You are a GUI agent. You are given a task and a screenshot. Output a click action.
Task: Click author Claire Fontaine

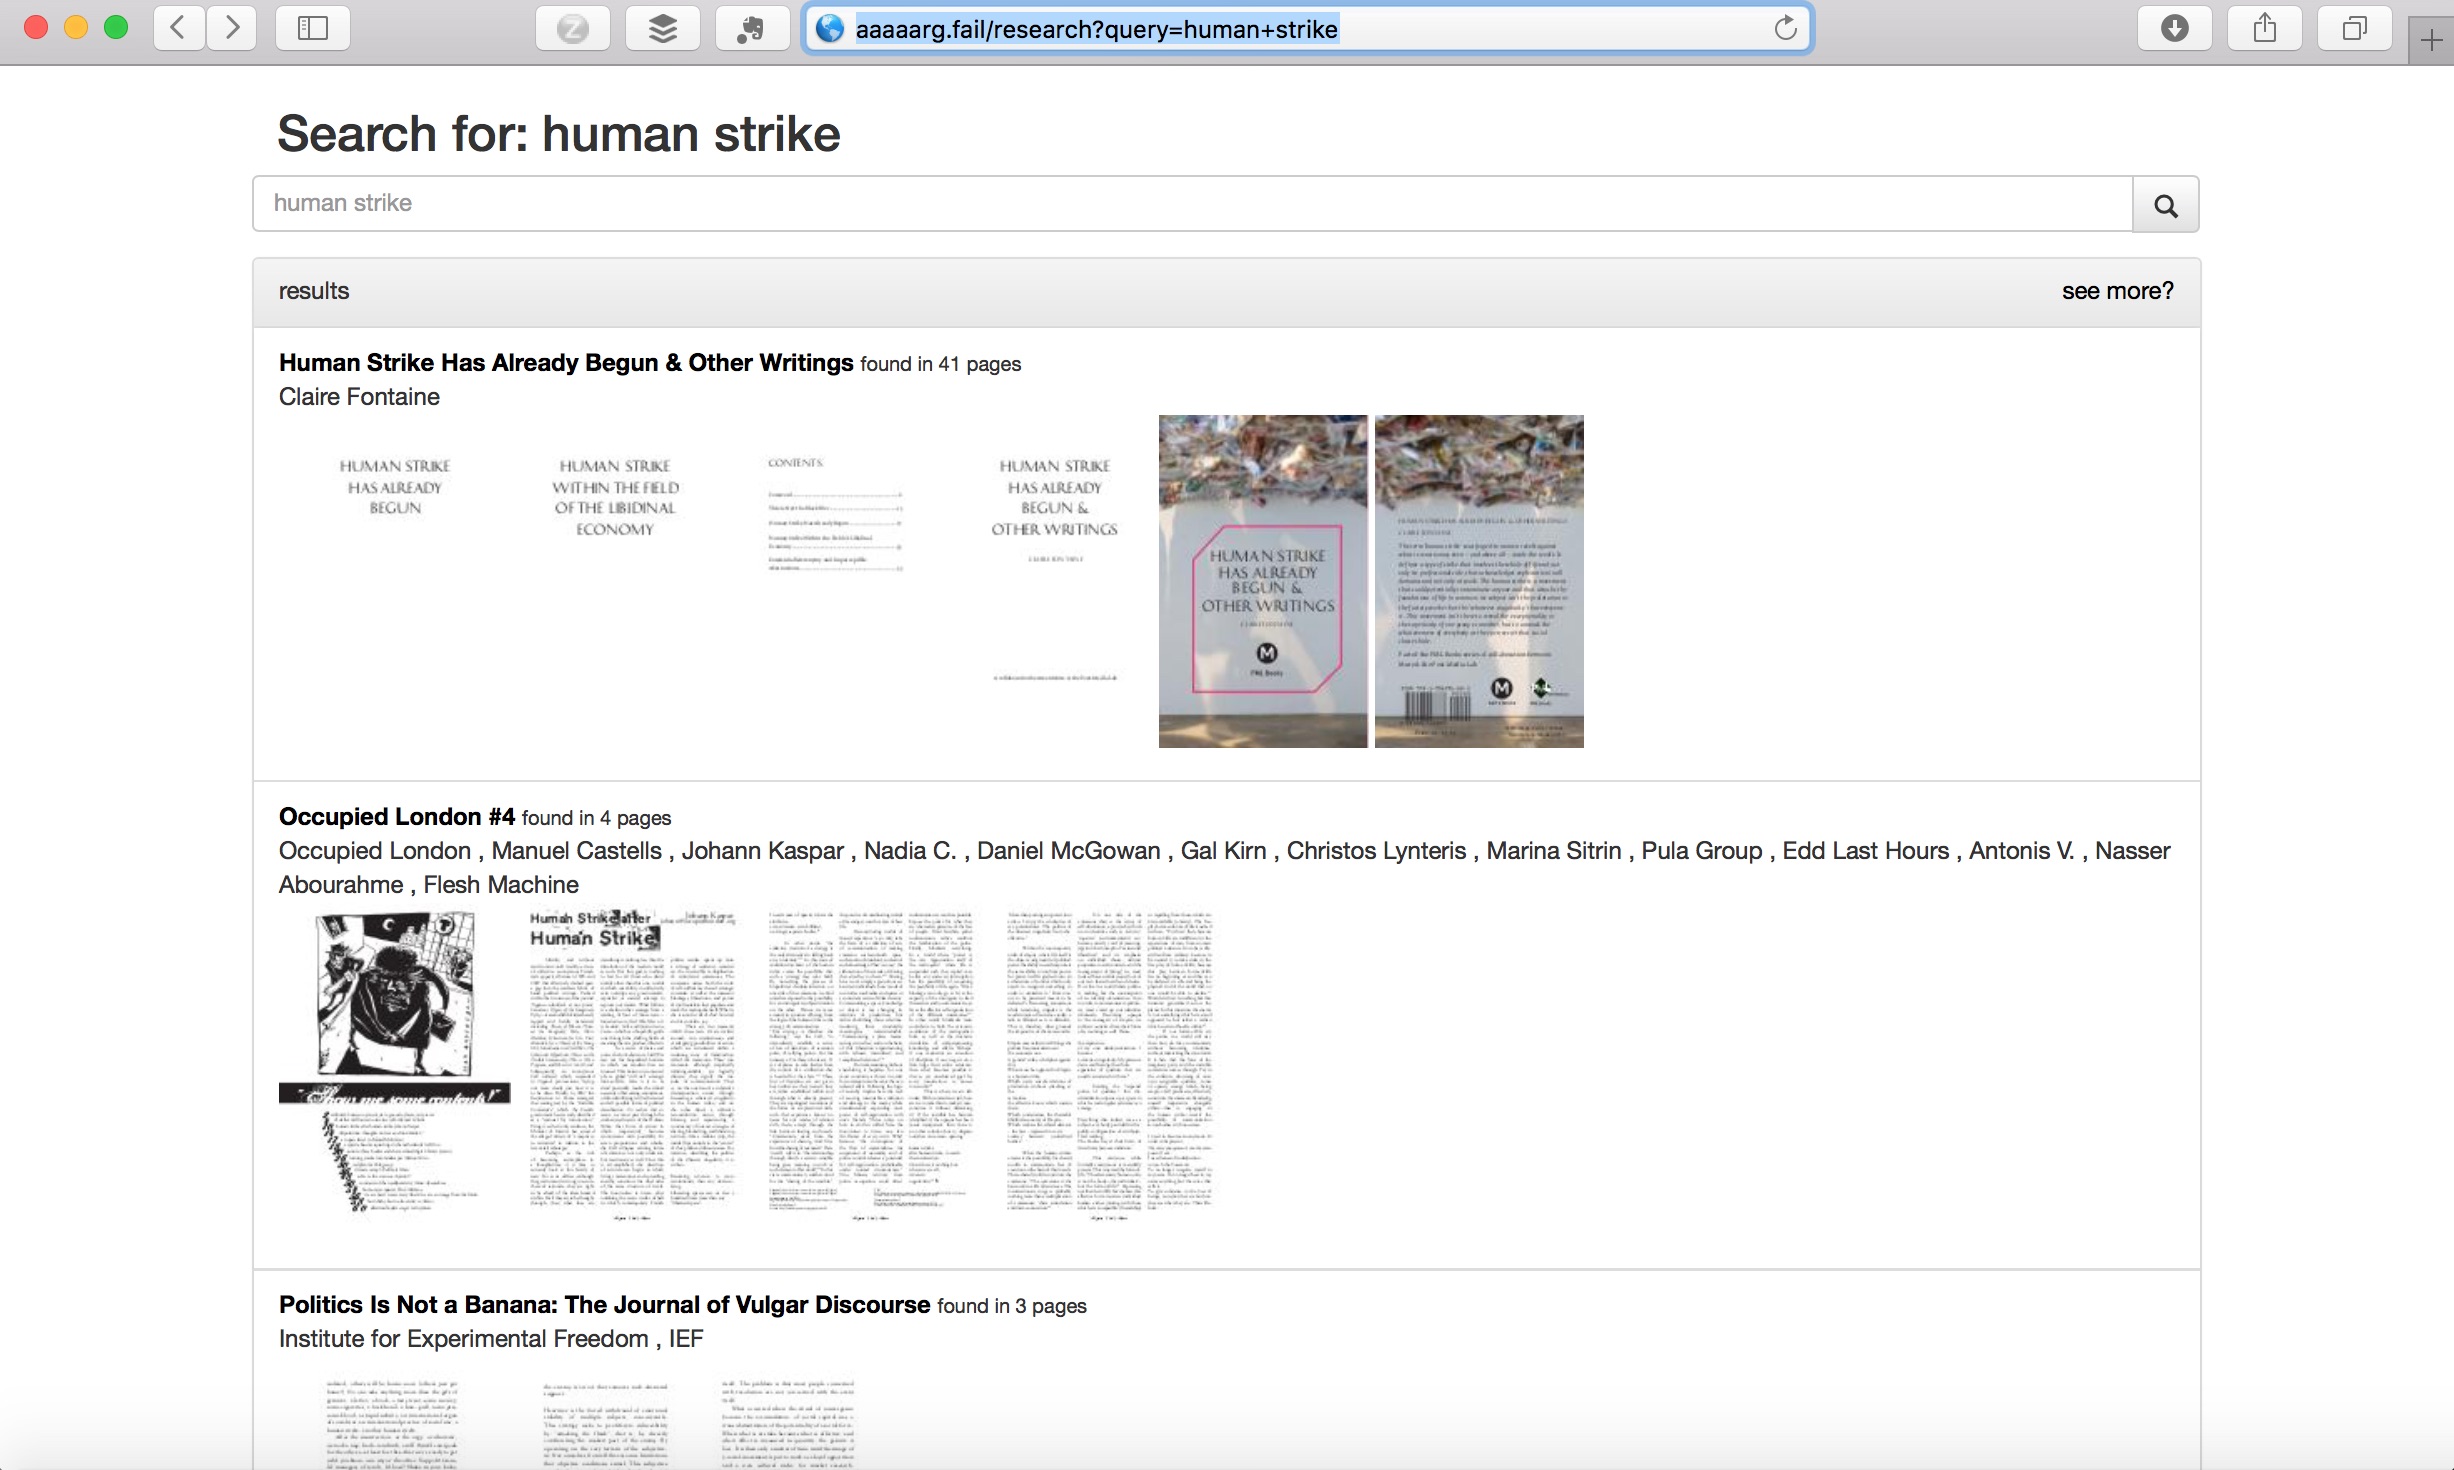(x=359, y=397)
